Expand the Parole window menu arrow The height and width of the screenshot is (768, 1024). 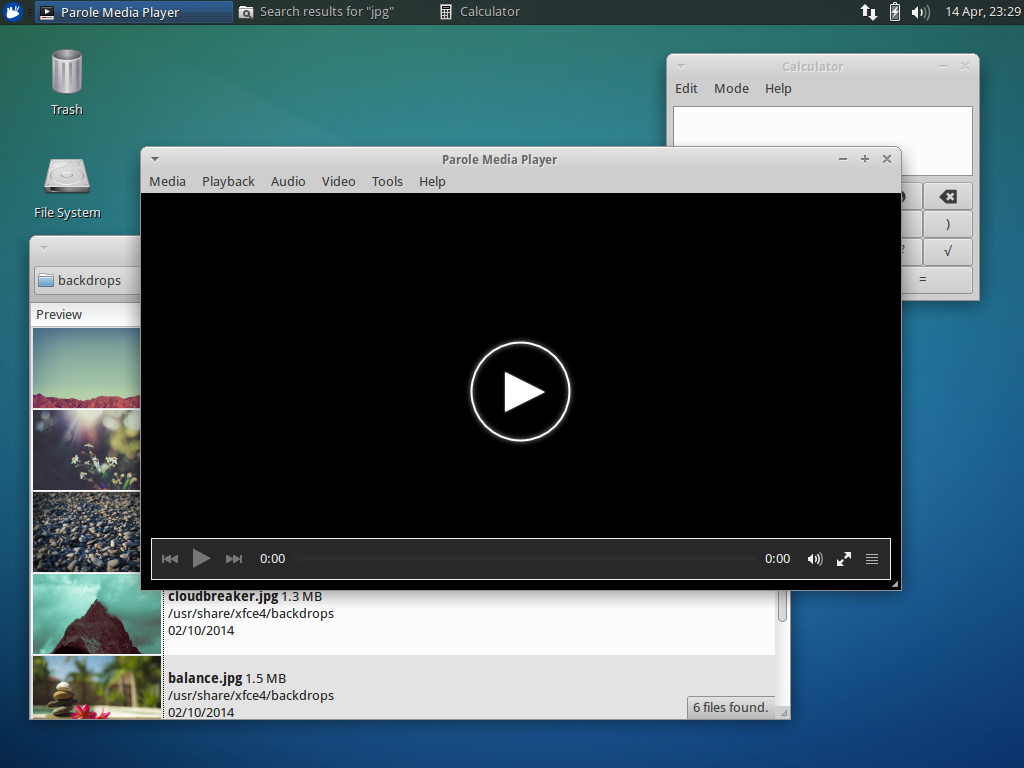point(155,159)
